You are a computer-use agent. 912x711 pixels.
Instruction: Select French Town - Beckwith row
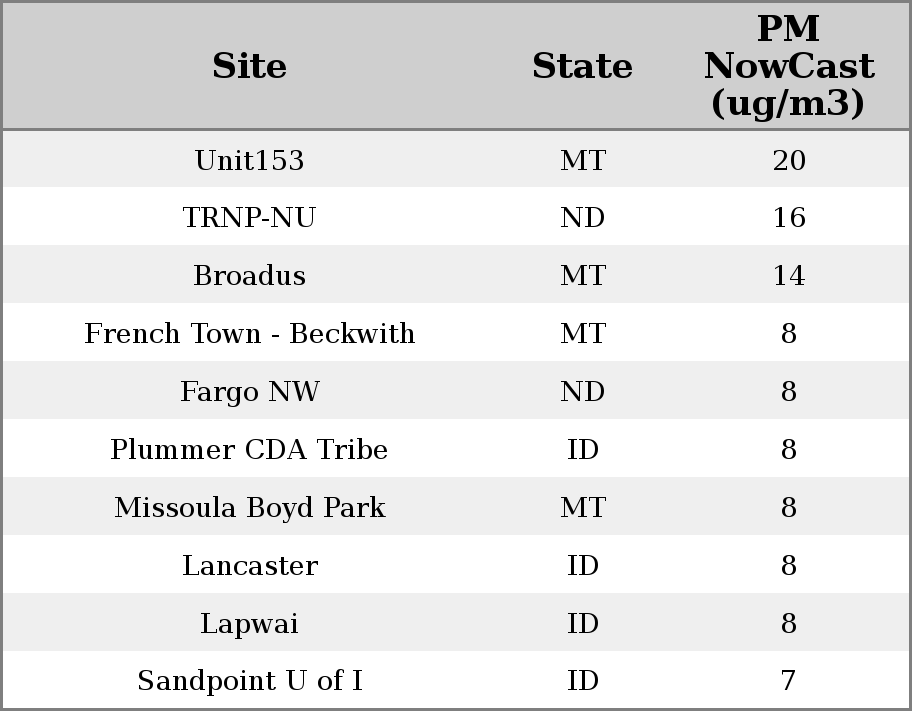(249, 334)
